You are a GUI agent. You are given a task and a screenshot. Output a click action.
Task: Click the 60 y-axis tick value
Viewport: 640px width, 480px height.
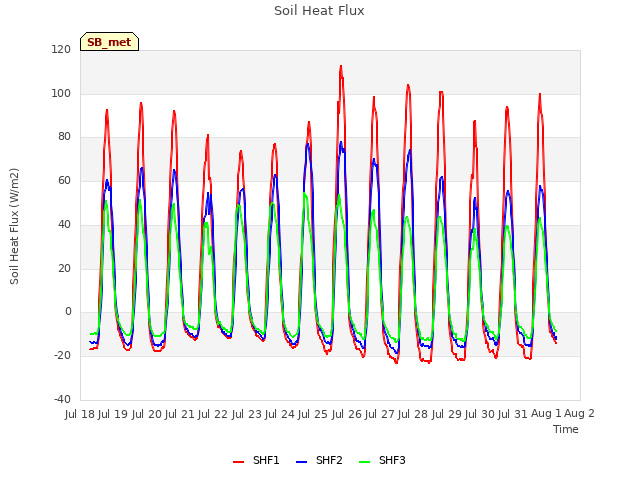pyautogui.click(x=64, y=180)
